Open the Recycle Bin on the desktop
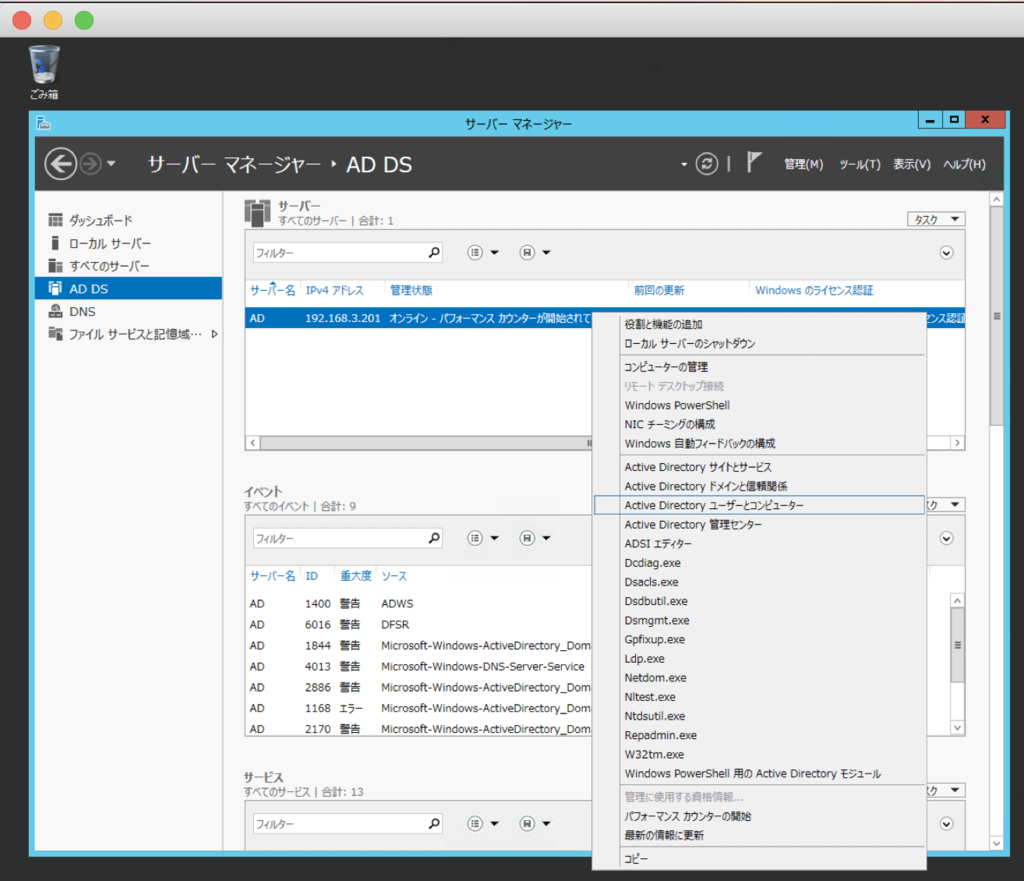 tap(44, 72)
